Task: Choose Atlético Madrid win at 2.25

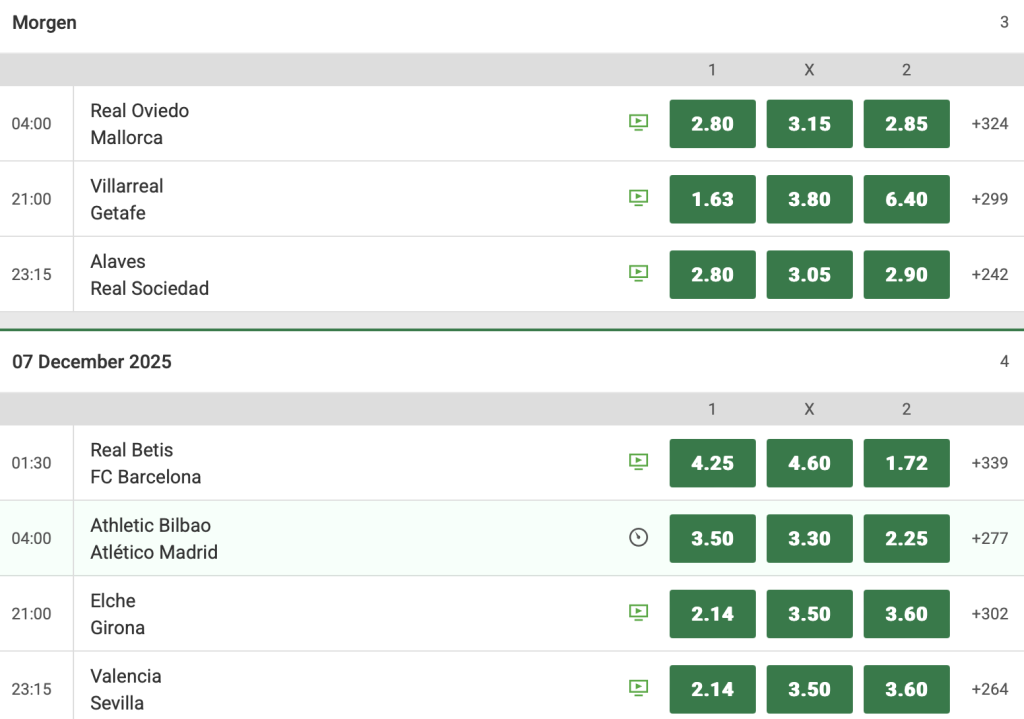Action: (x=906, y=538)
